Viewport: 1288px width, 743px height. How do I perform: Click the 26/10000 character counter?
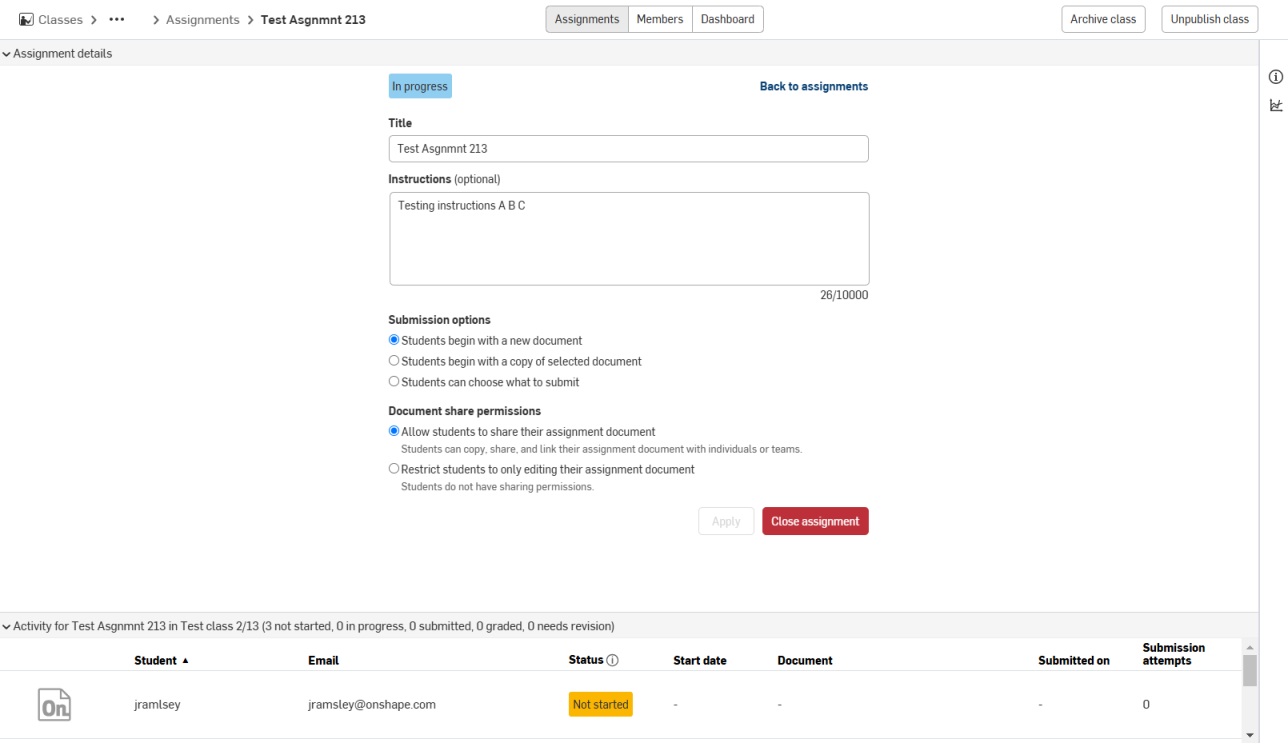coord(844,296)
